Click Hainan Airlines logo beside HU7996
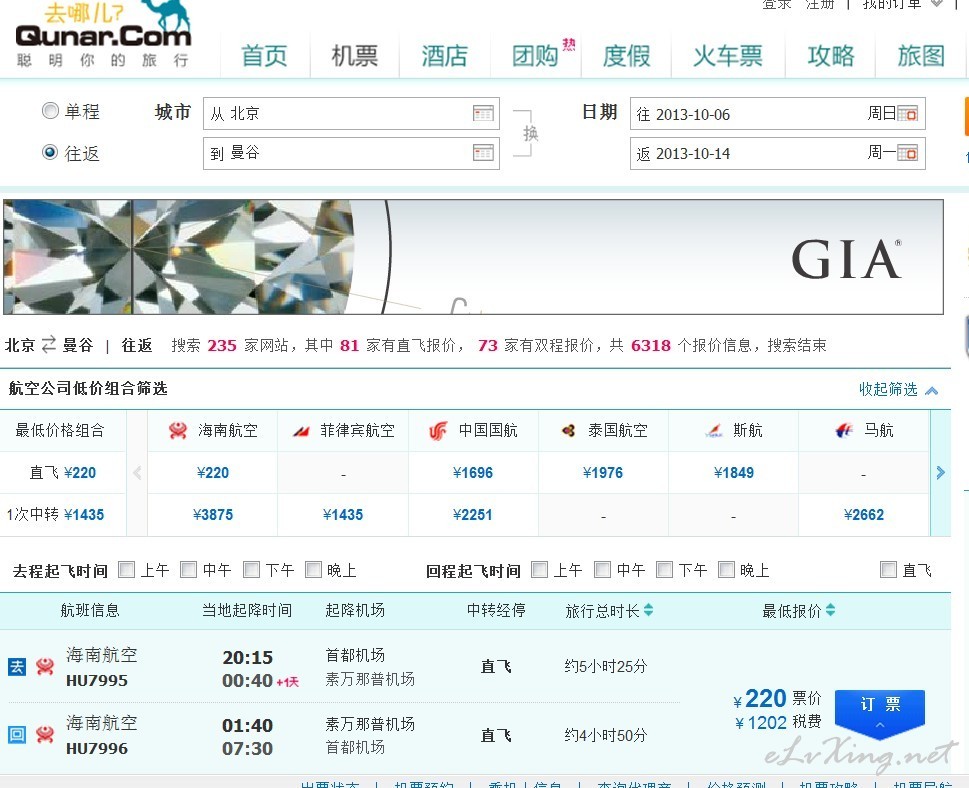 [44, 734]
